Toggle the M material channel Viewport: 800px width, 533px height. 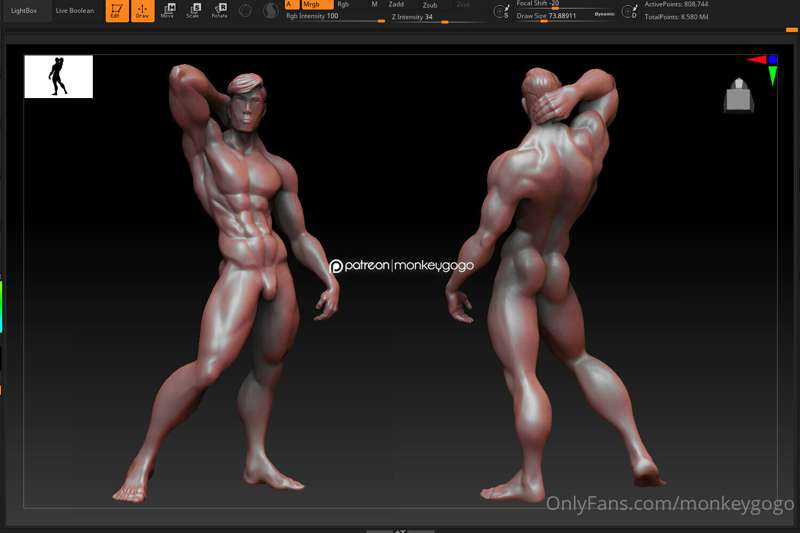click(x=374, y=4)
